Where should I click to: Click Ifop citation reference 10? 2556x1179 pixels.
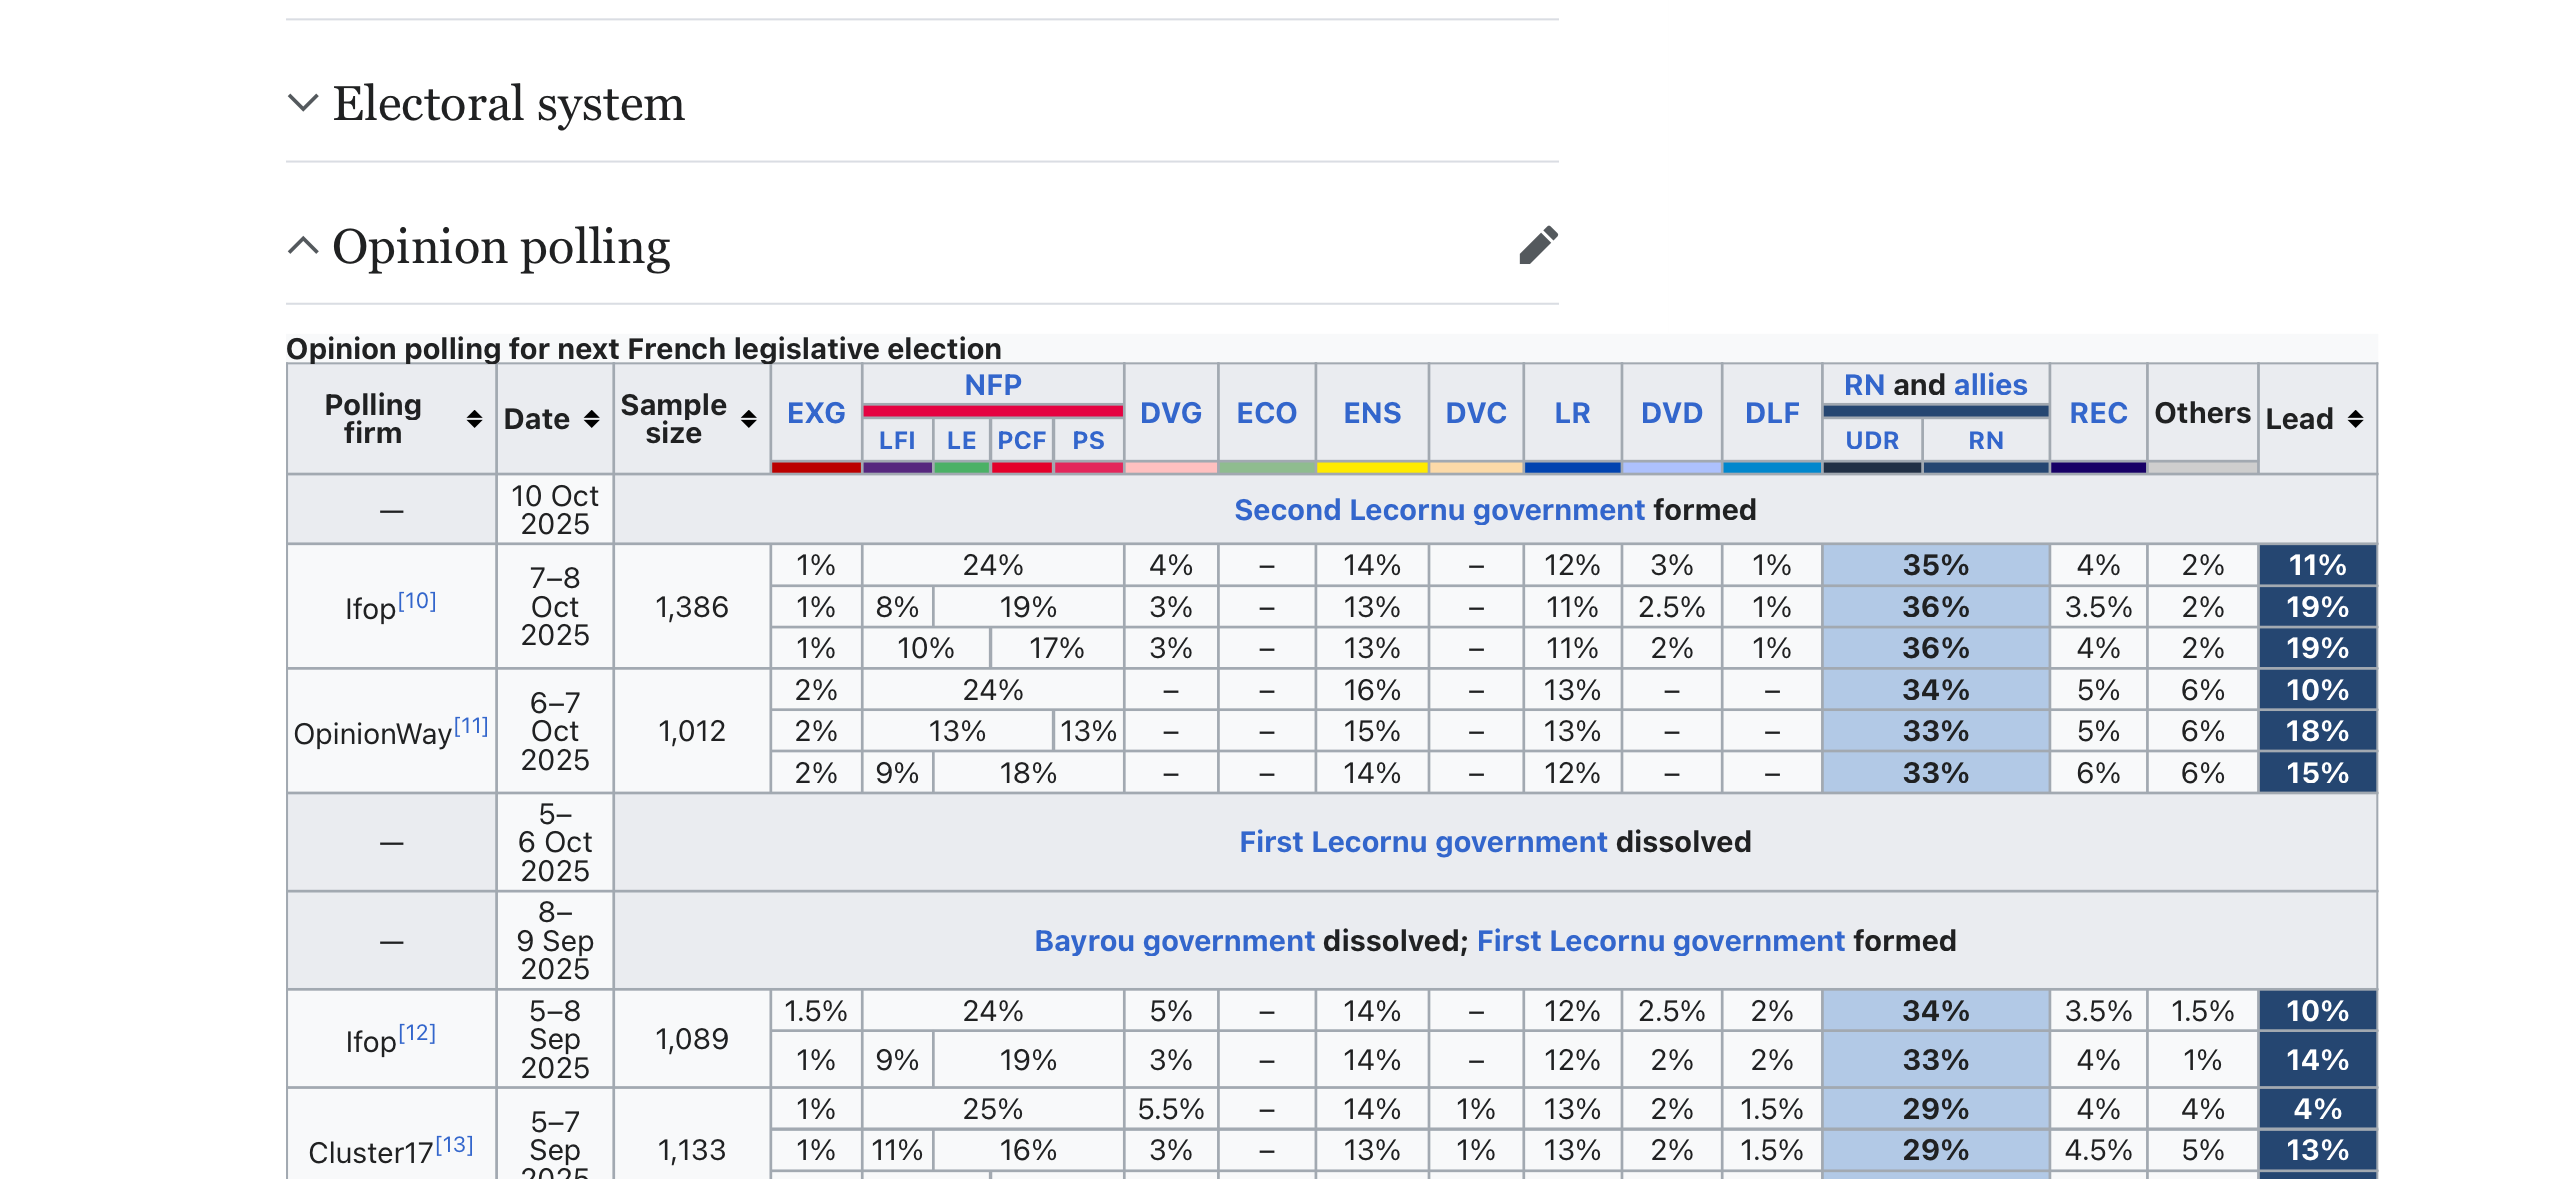pyautogui.click(x=417, y=601)
